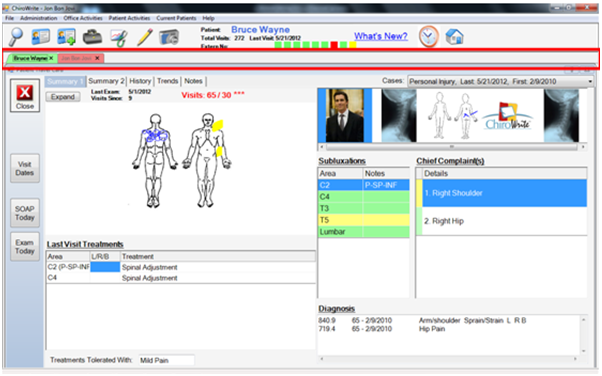Click the clock icon
Viewport: 602px width, 376px height.
pyautogui.click(x=428, y=36)
